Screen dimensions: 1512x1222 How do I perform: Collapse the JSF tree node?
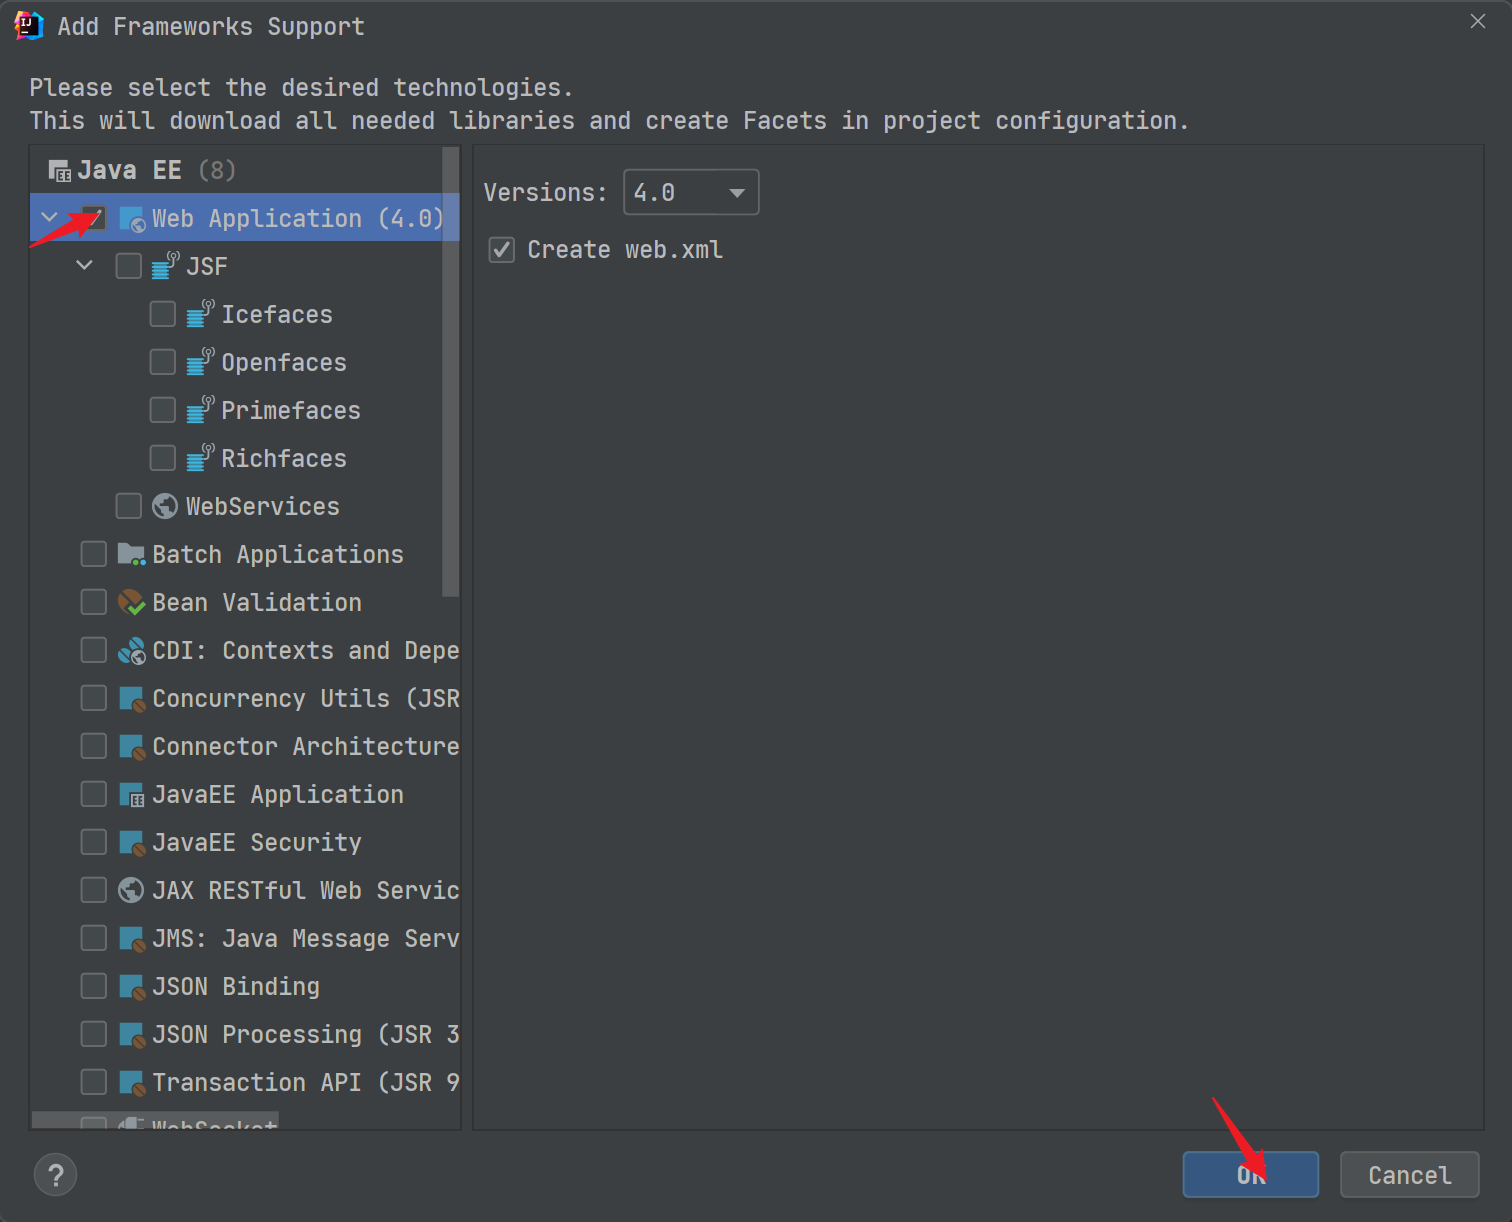(x=84, y=265)
